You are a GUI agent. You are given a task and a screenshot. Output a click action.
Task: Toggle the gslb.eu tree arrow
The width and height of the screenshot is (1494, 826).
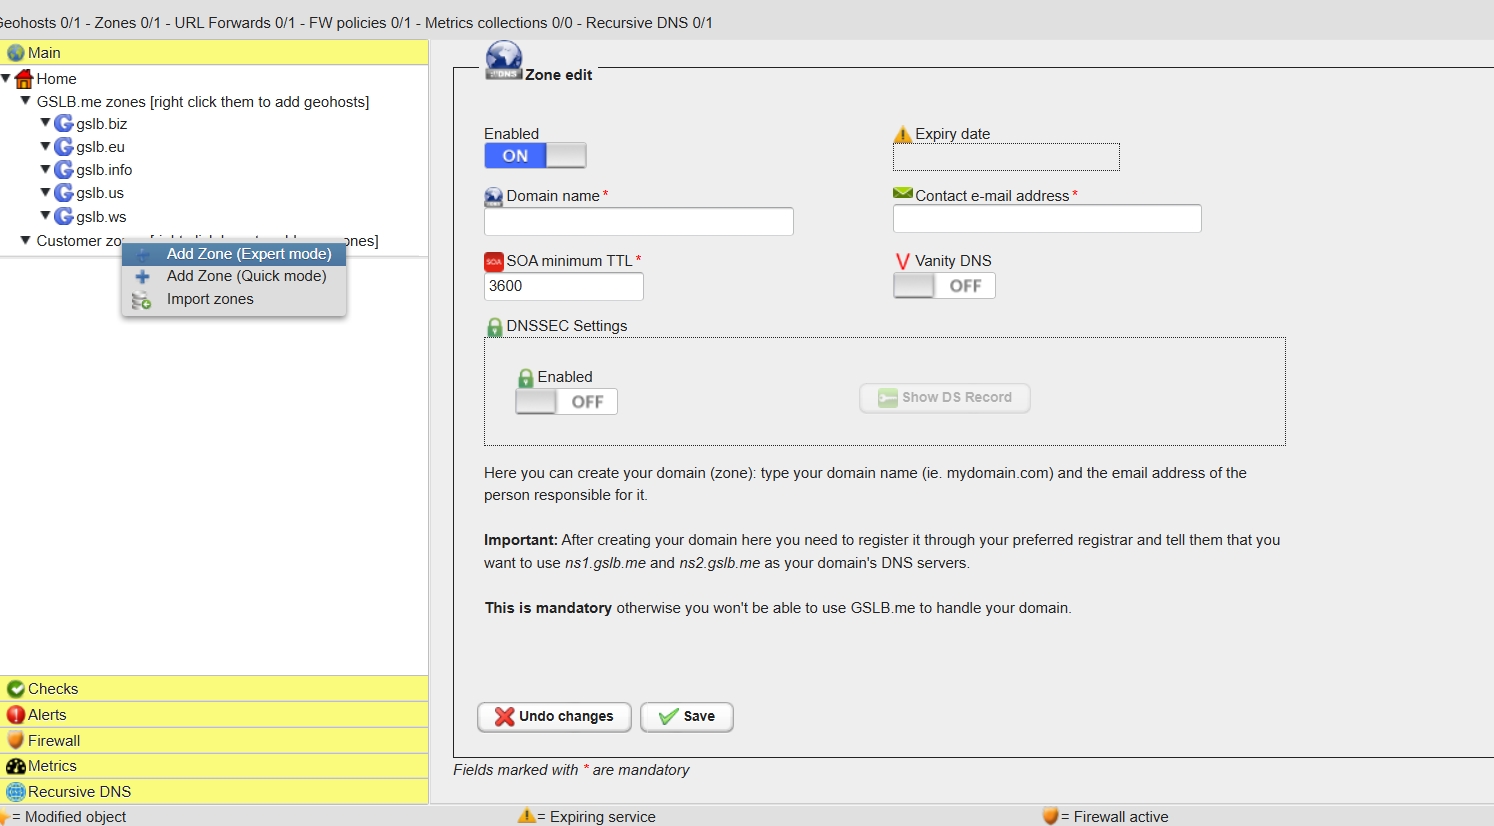(45, 146)
